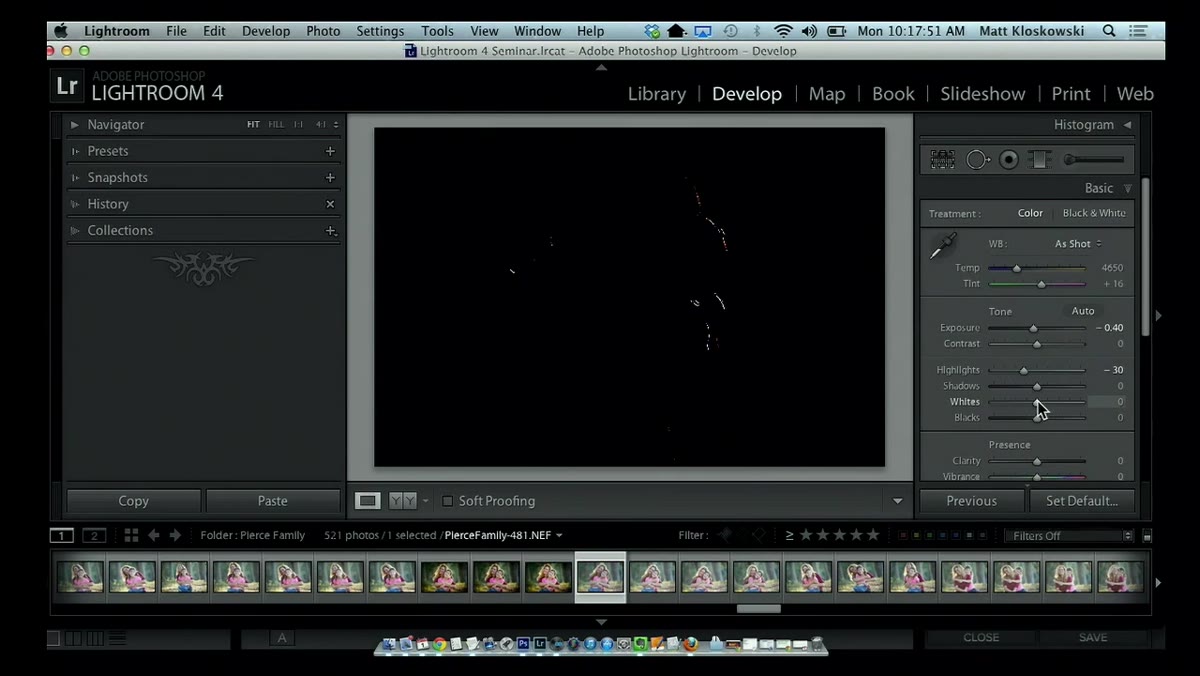Screen dimensions: 1200x676
Task: Select the Graduated Filter tool
Action: pyautogui.click(x=1039, y=159)
